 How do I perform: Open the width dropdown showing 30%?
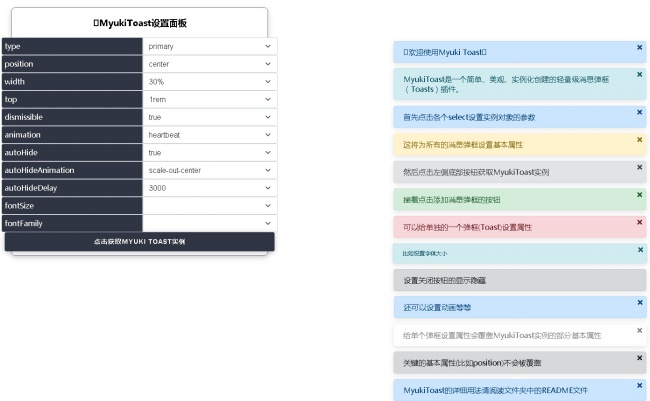[209, 82]
